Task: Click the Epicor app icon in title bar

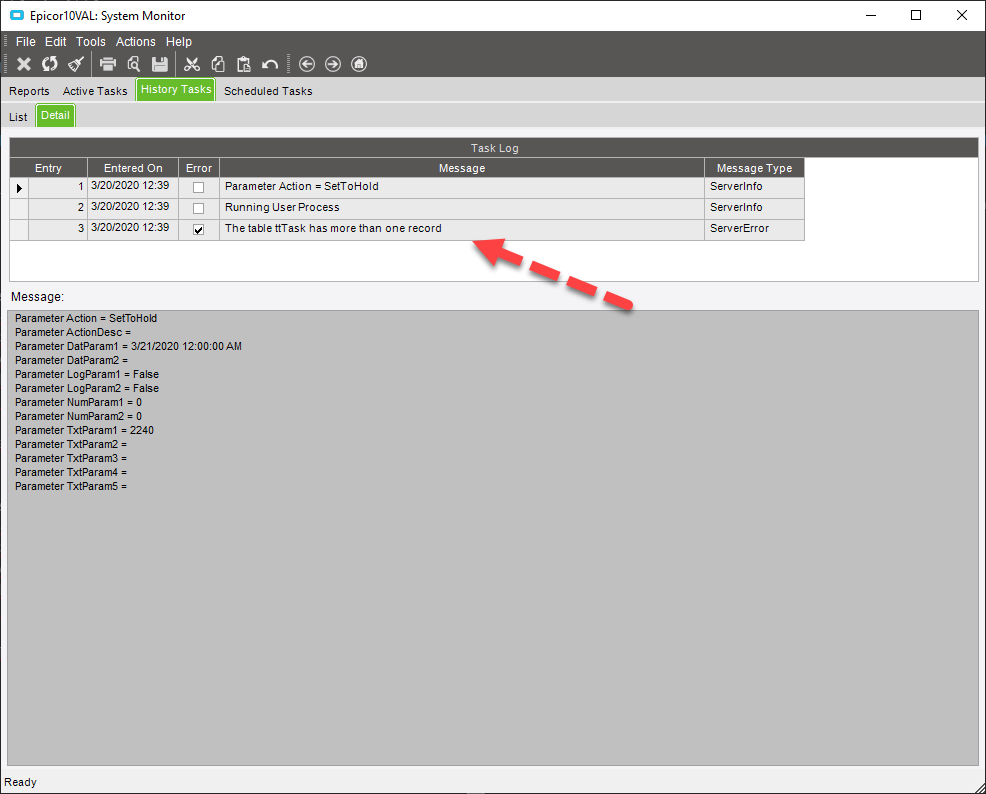Action: point(17,15)
